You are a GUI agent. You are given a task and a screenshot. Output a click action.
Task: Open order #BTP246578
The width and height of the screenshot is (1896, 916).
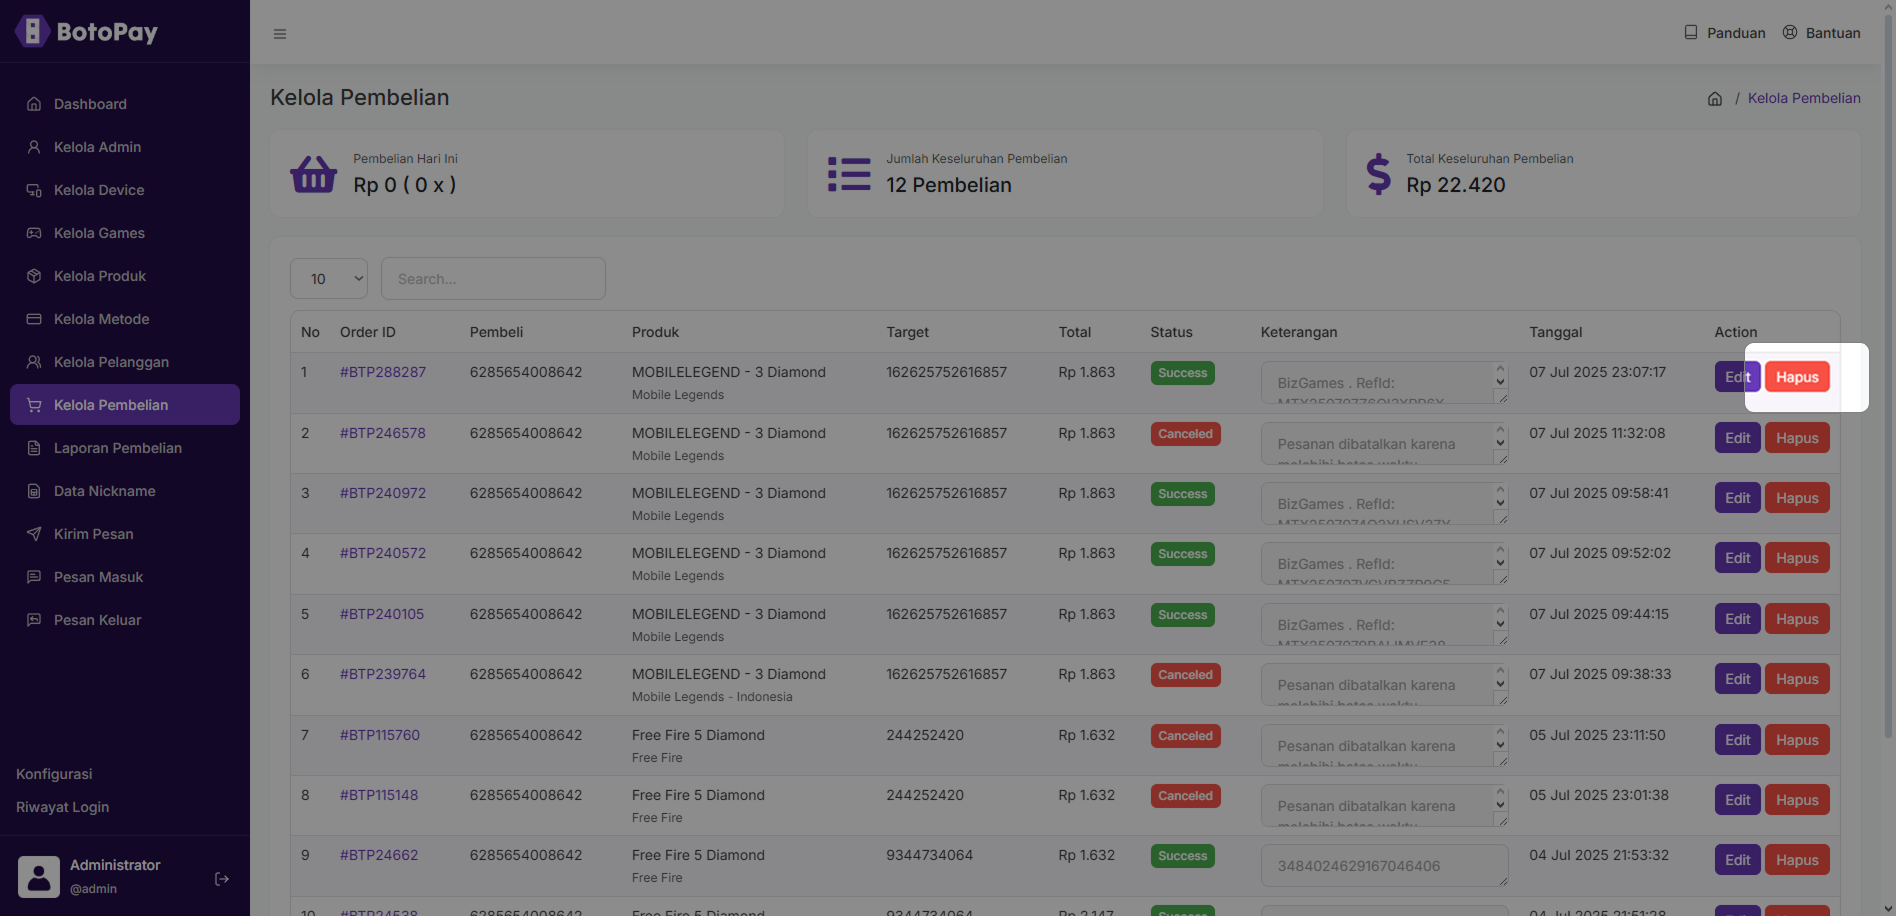pyautogui.click(x=383, y=433)
